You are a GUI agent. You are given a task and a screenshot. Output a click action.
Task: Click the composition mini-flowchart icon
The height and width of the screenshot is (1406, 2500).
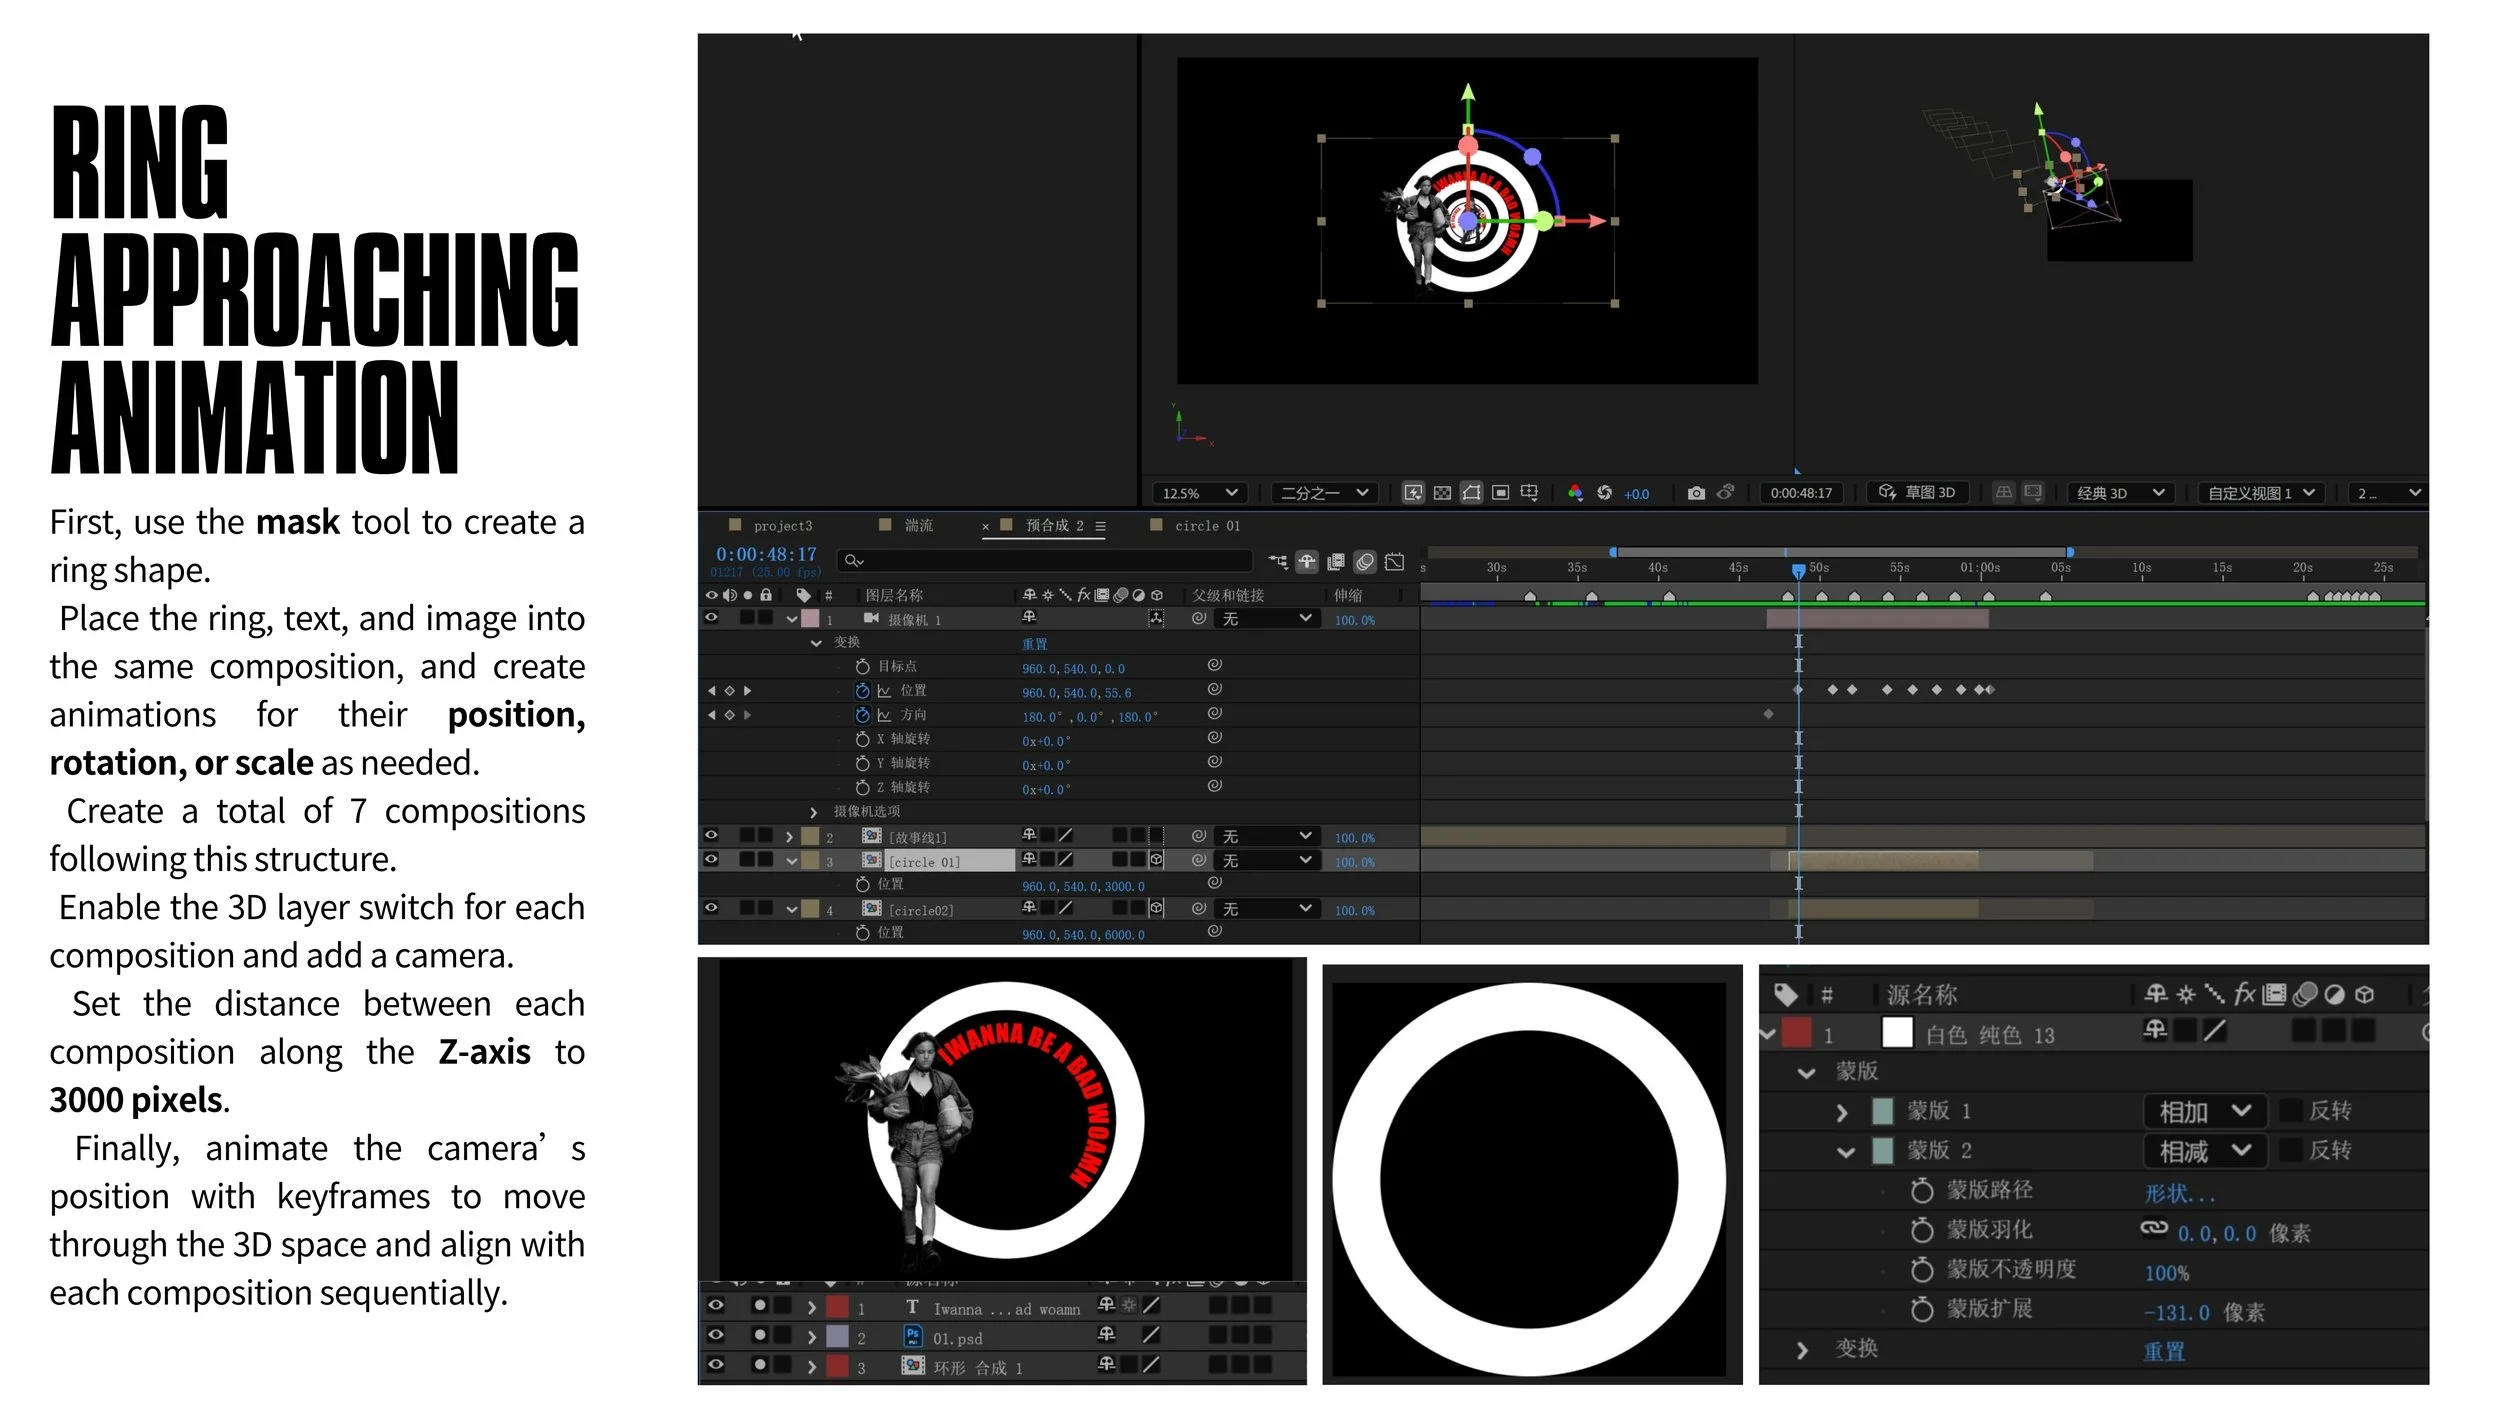pyautogui.click(x=1278, y=562)
